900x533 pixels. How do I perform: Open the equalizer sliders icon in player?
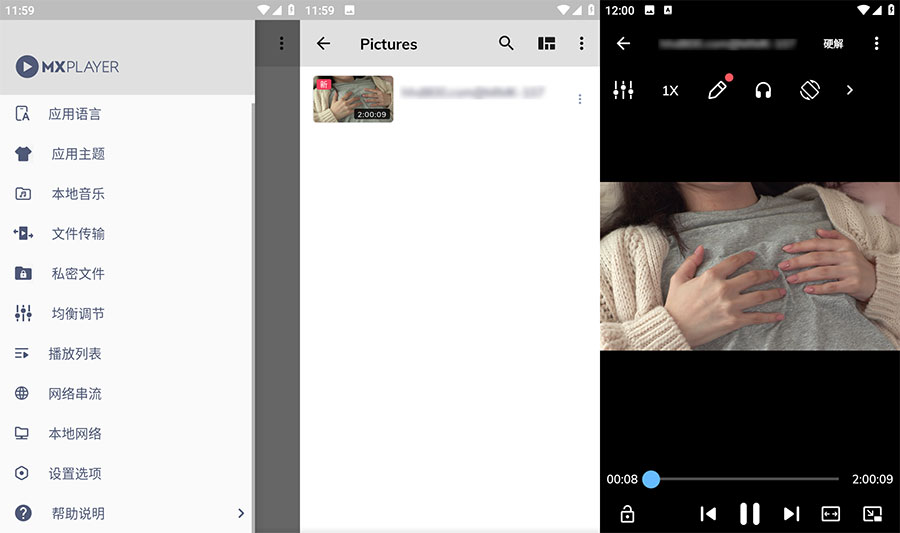[623, 90]
